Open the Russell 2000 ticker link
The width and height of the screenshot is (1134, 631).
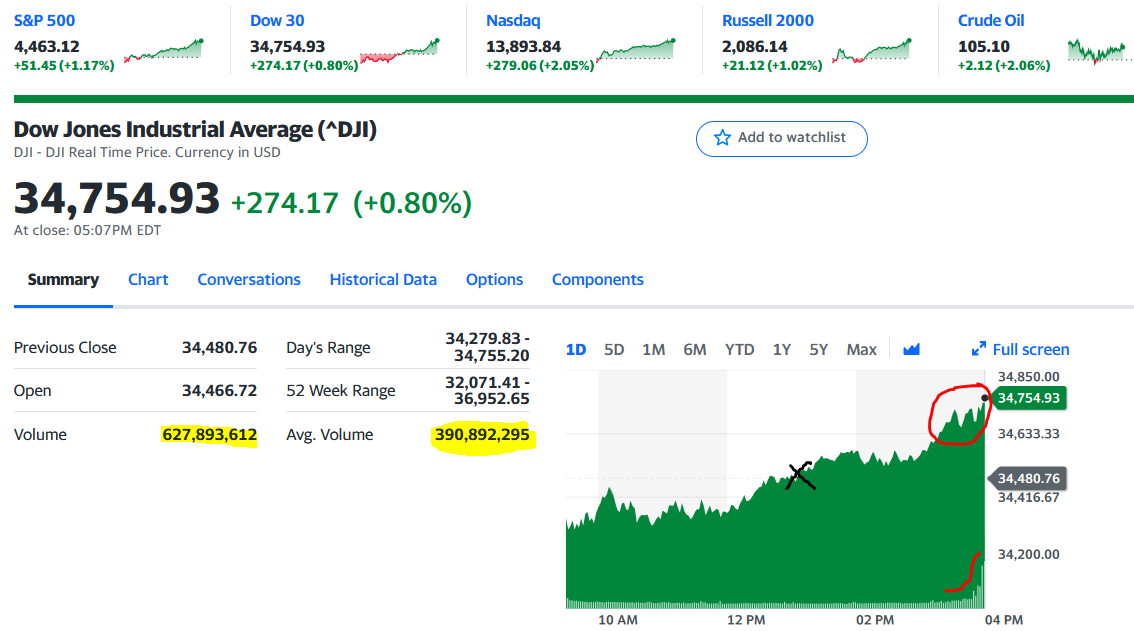[x=768, y=20]
